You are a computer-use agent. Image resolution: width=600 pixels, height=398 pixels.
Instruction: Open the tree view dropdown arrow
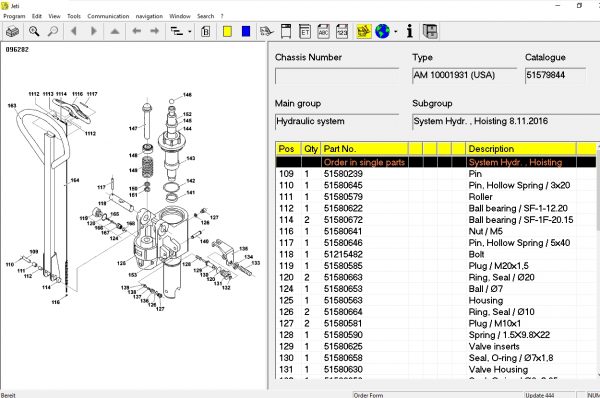(190, 32)
